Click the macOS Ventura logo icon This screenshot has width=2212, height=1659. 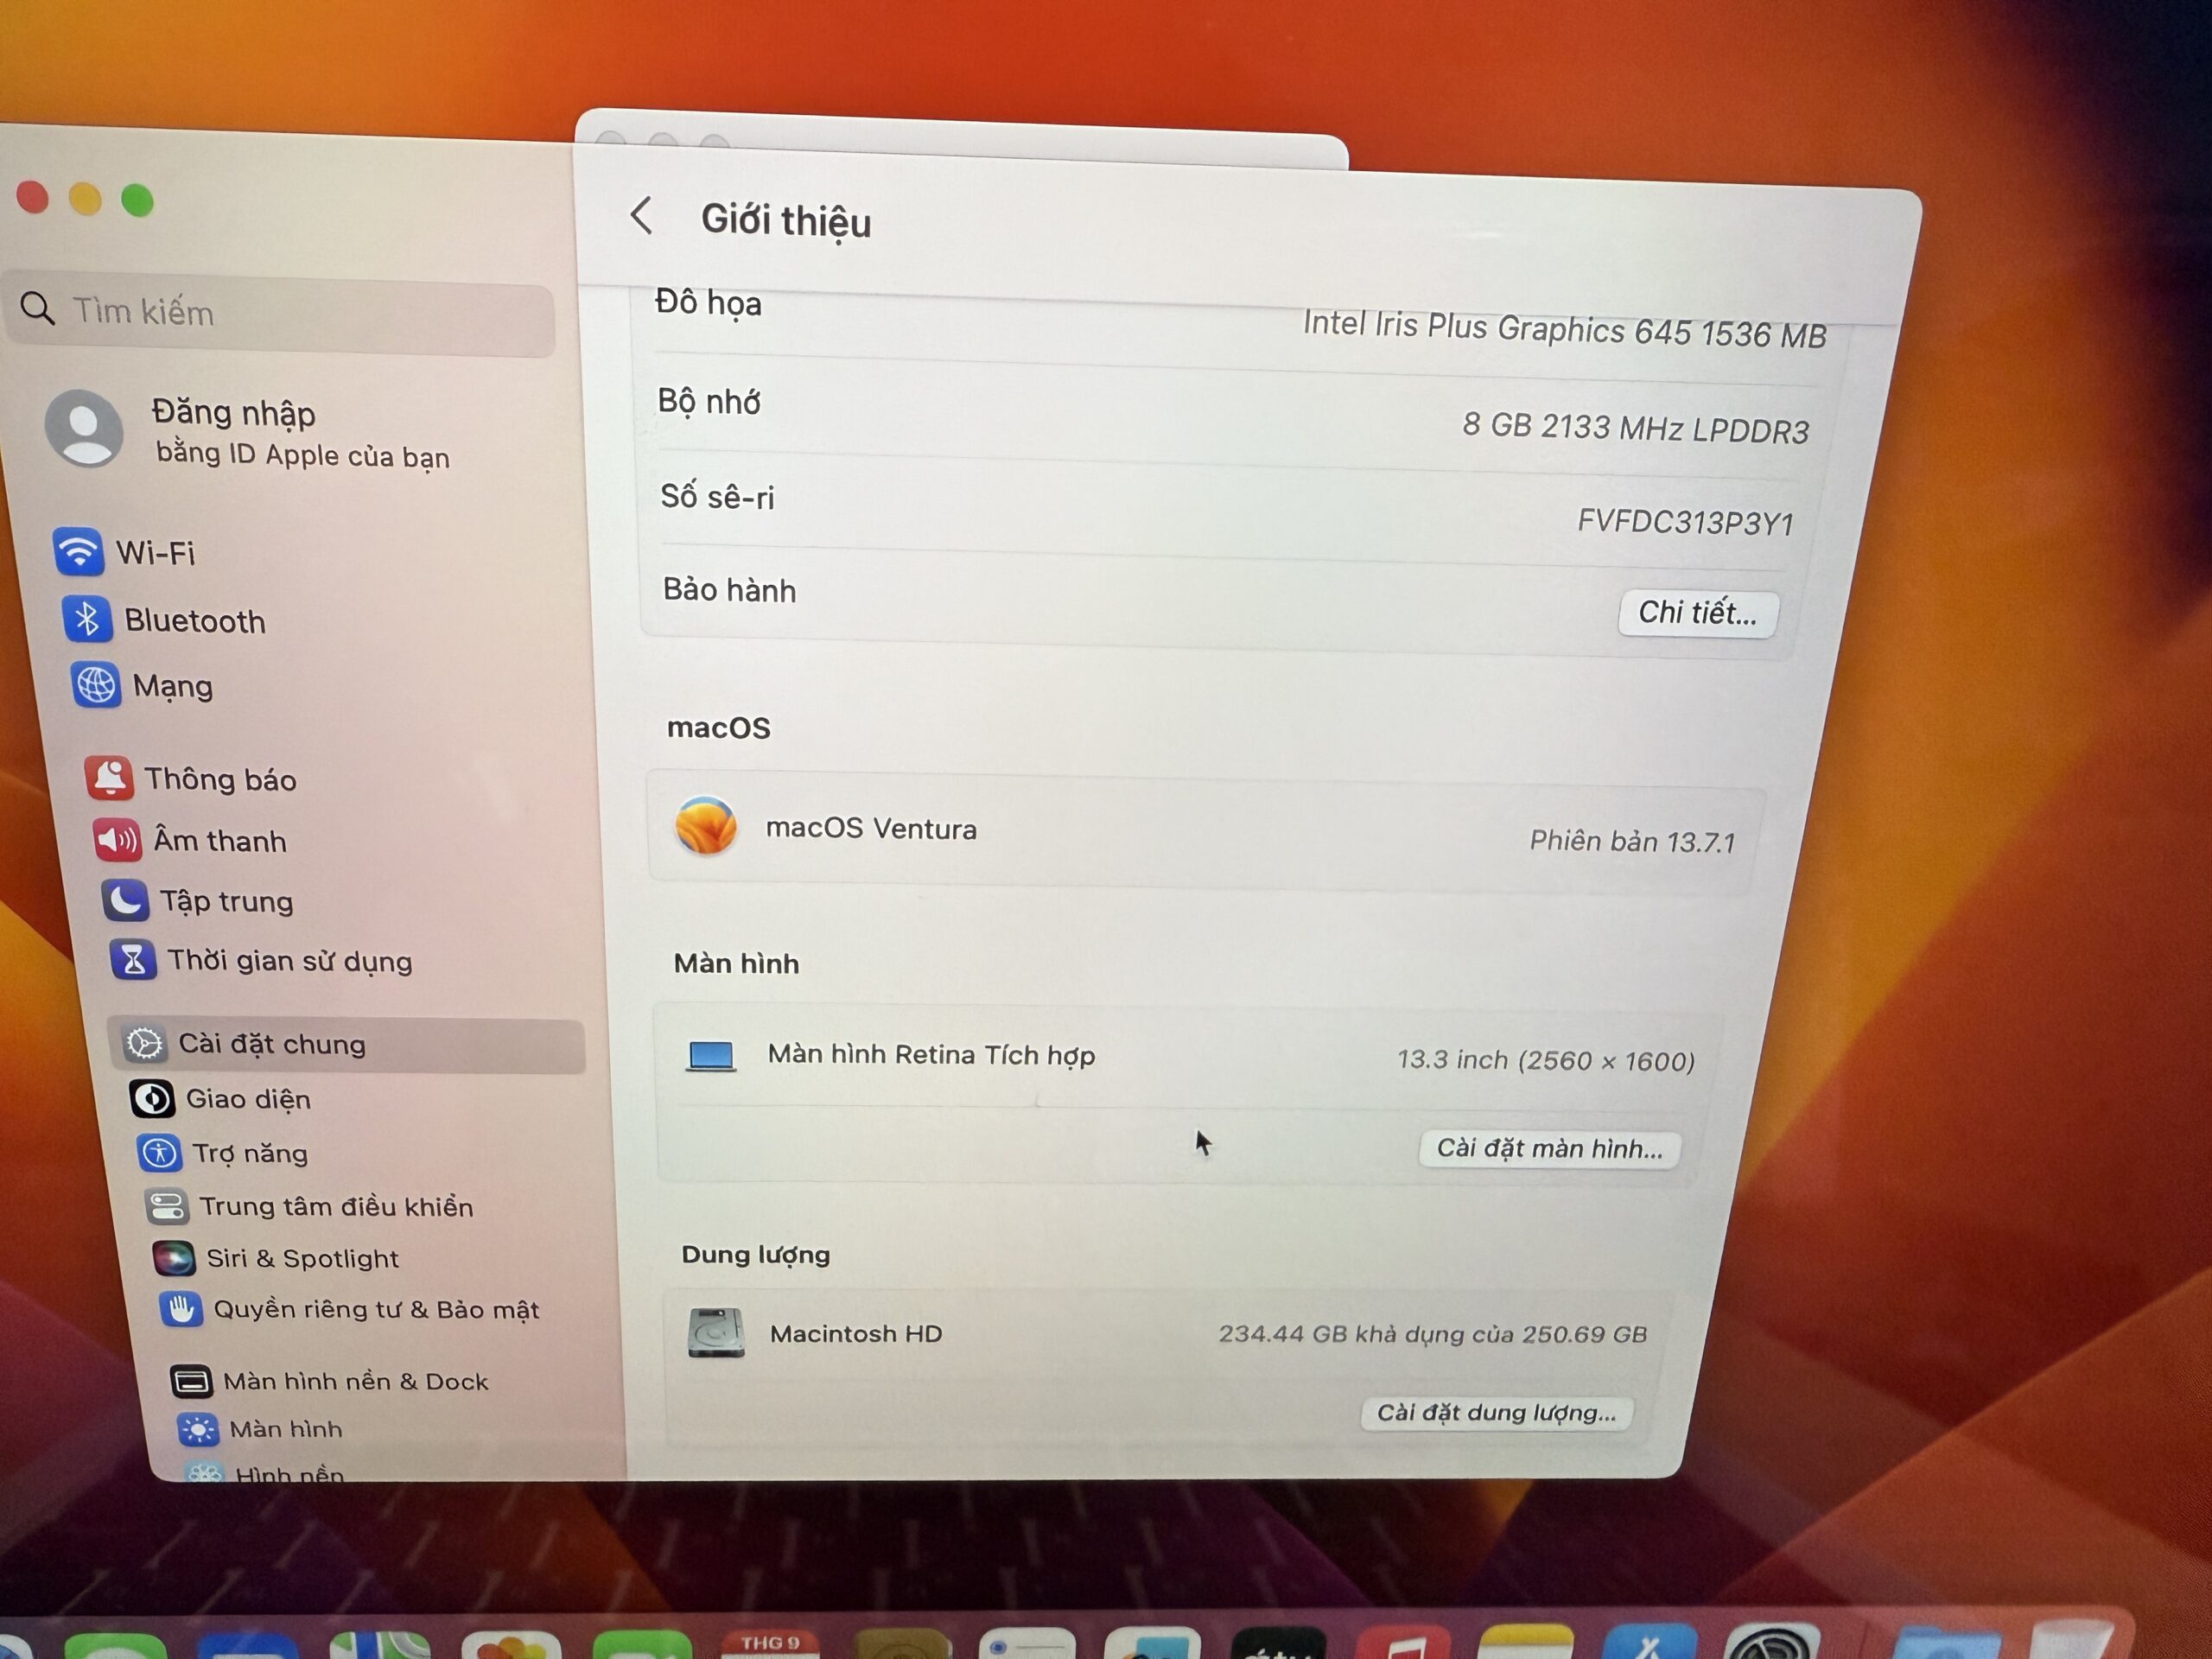(706, 826)
